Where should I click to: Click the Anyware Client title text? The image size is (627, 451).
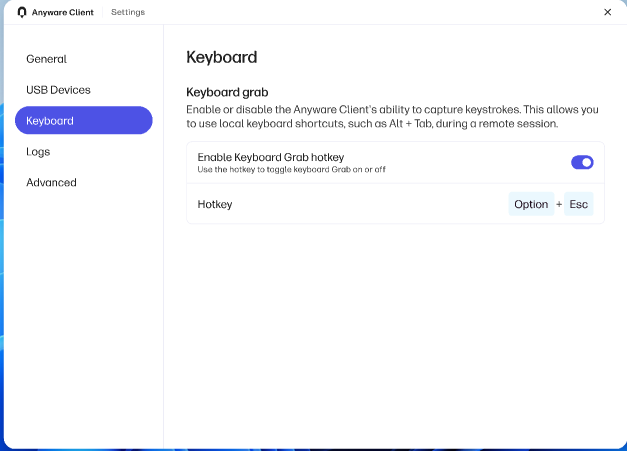click(63, 12)
